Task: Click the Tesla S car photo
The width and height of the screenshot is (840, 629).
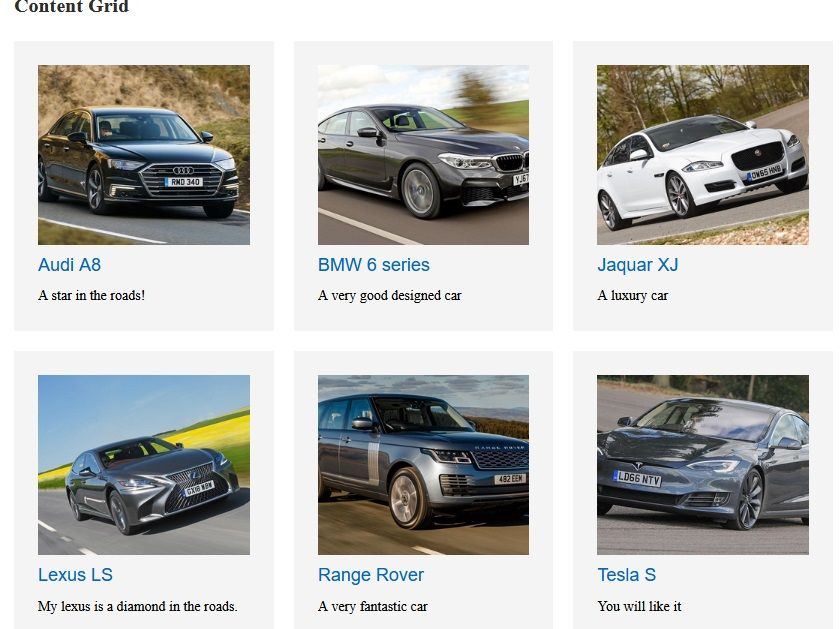Action: coord(703,465)
